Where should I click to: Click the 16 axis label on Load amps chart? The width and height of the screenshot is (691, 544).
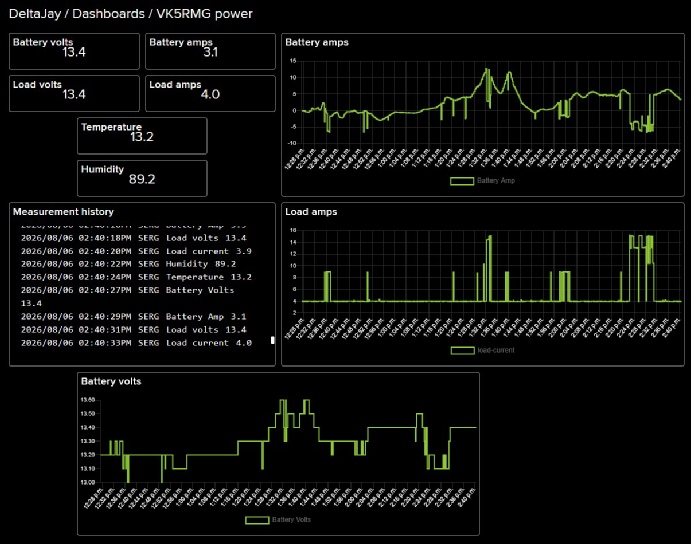point(293,230)
